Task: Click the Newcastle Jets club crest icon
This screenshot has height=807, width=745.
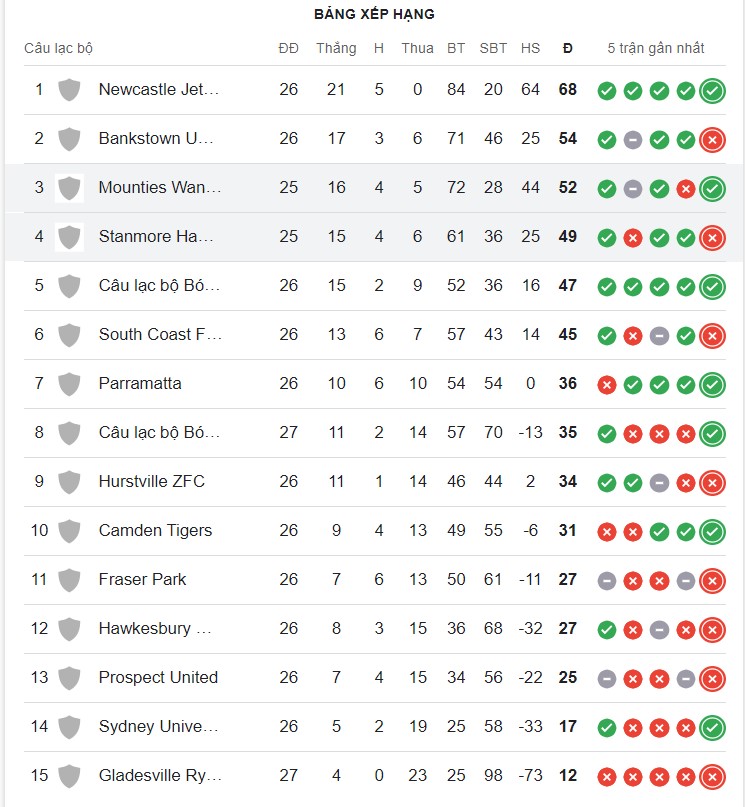Action: pyautogui.click(x=69, y=90)
